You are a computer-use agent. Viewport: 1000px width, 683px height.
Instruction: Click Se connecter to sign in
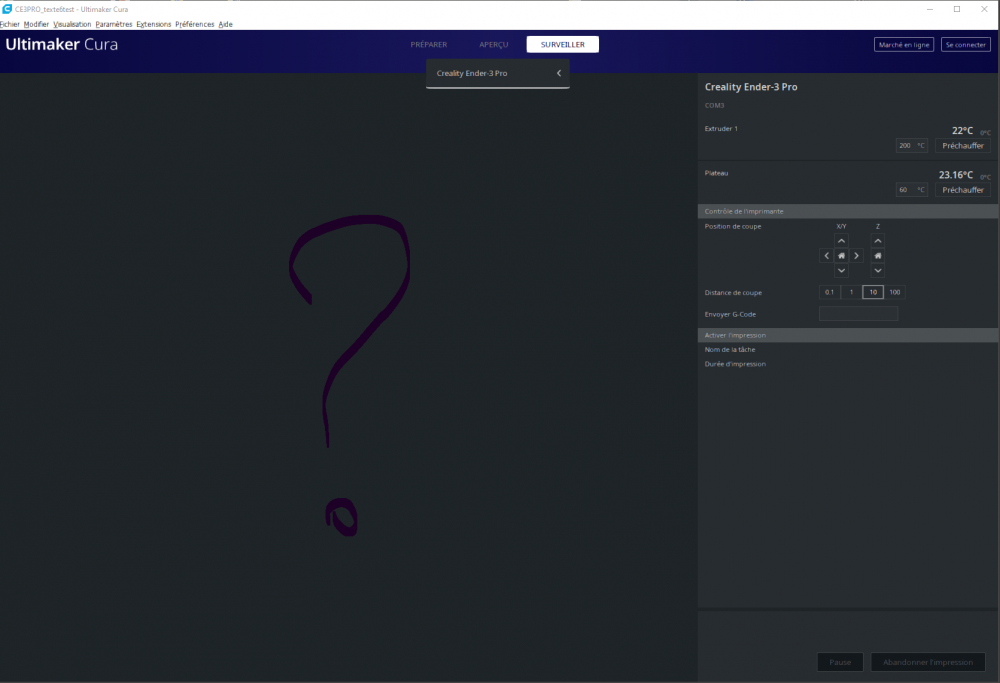point(966,45)
